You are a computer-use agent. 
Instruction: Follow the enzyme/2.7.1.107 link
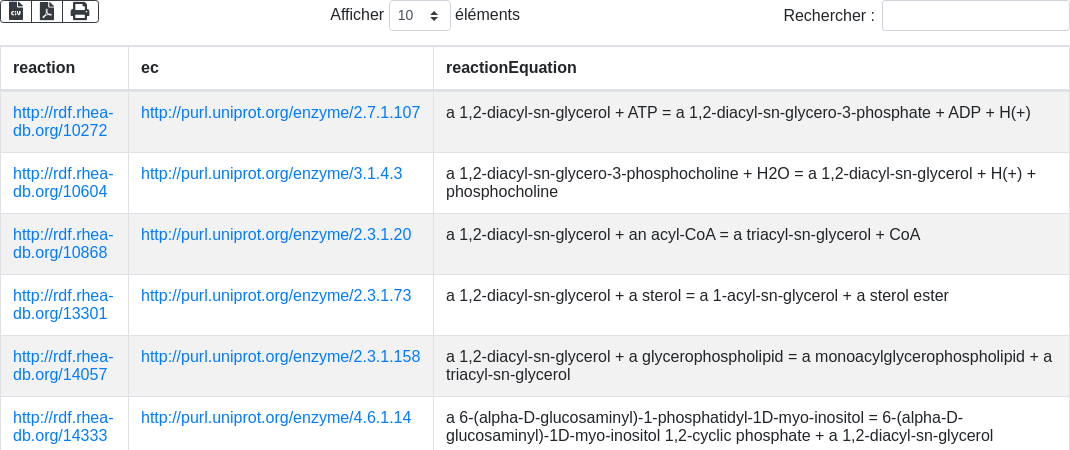click(x=280, y=113)
